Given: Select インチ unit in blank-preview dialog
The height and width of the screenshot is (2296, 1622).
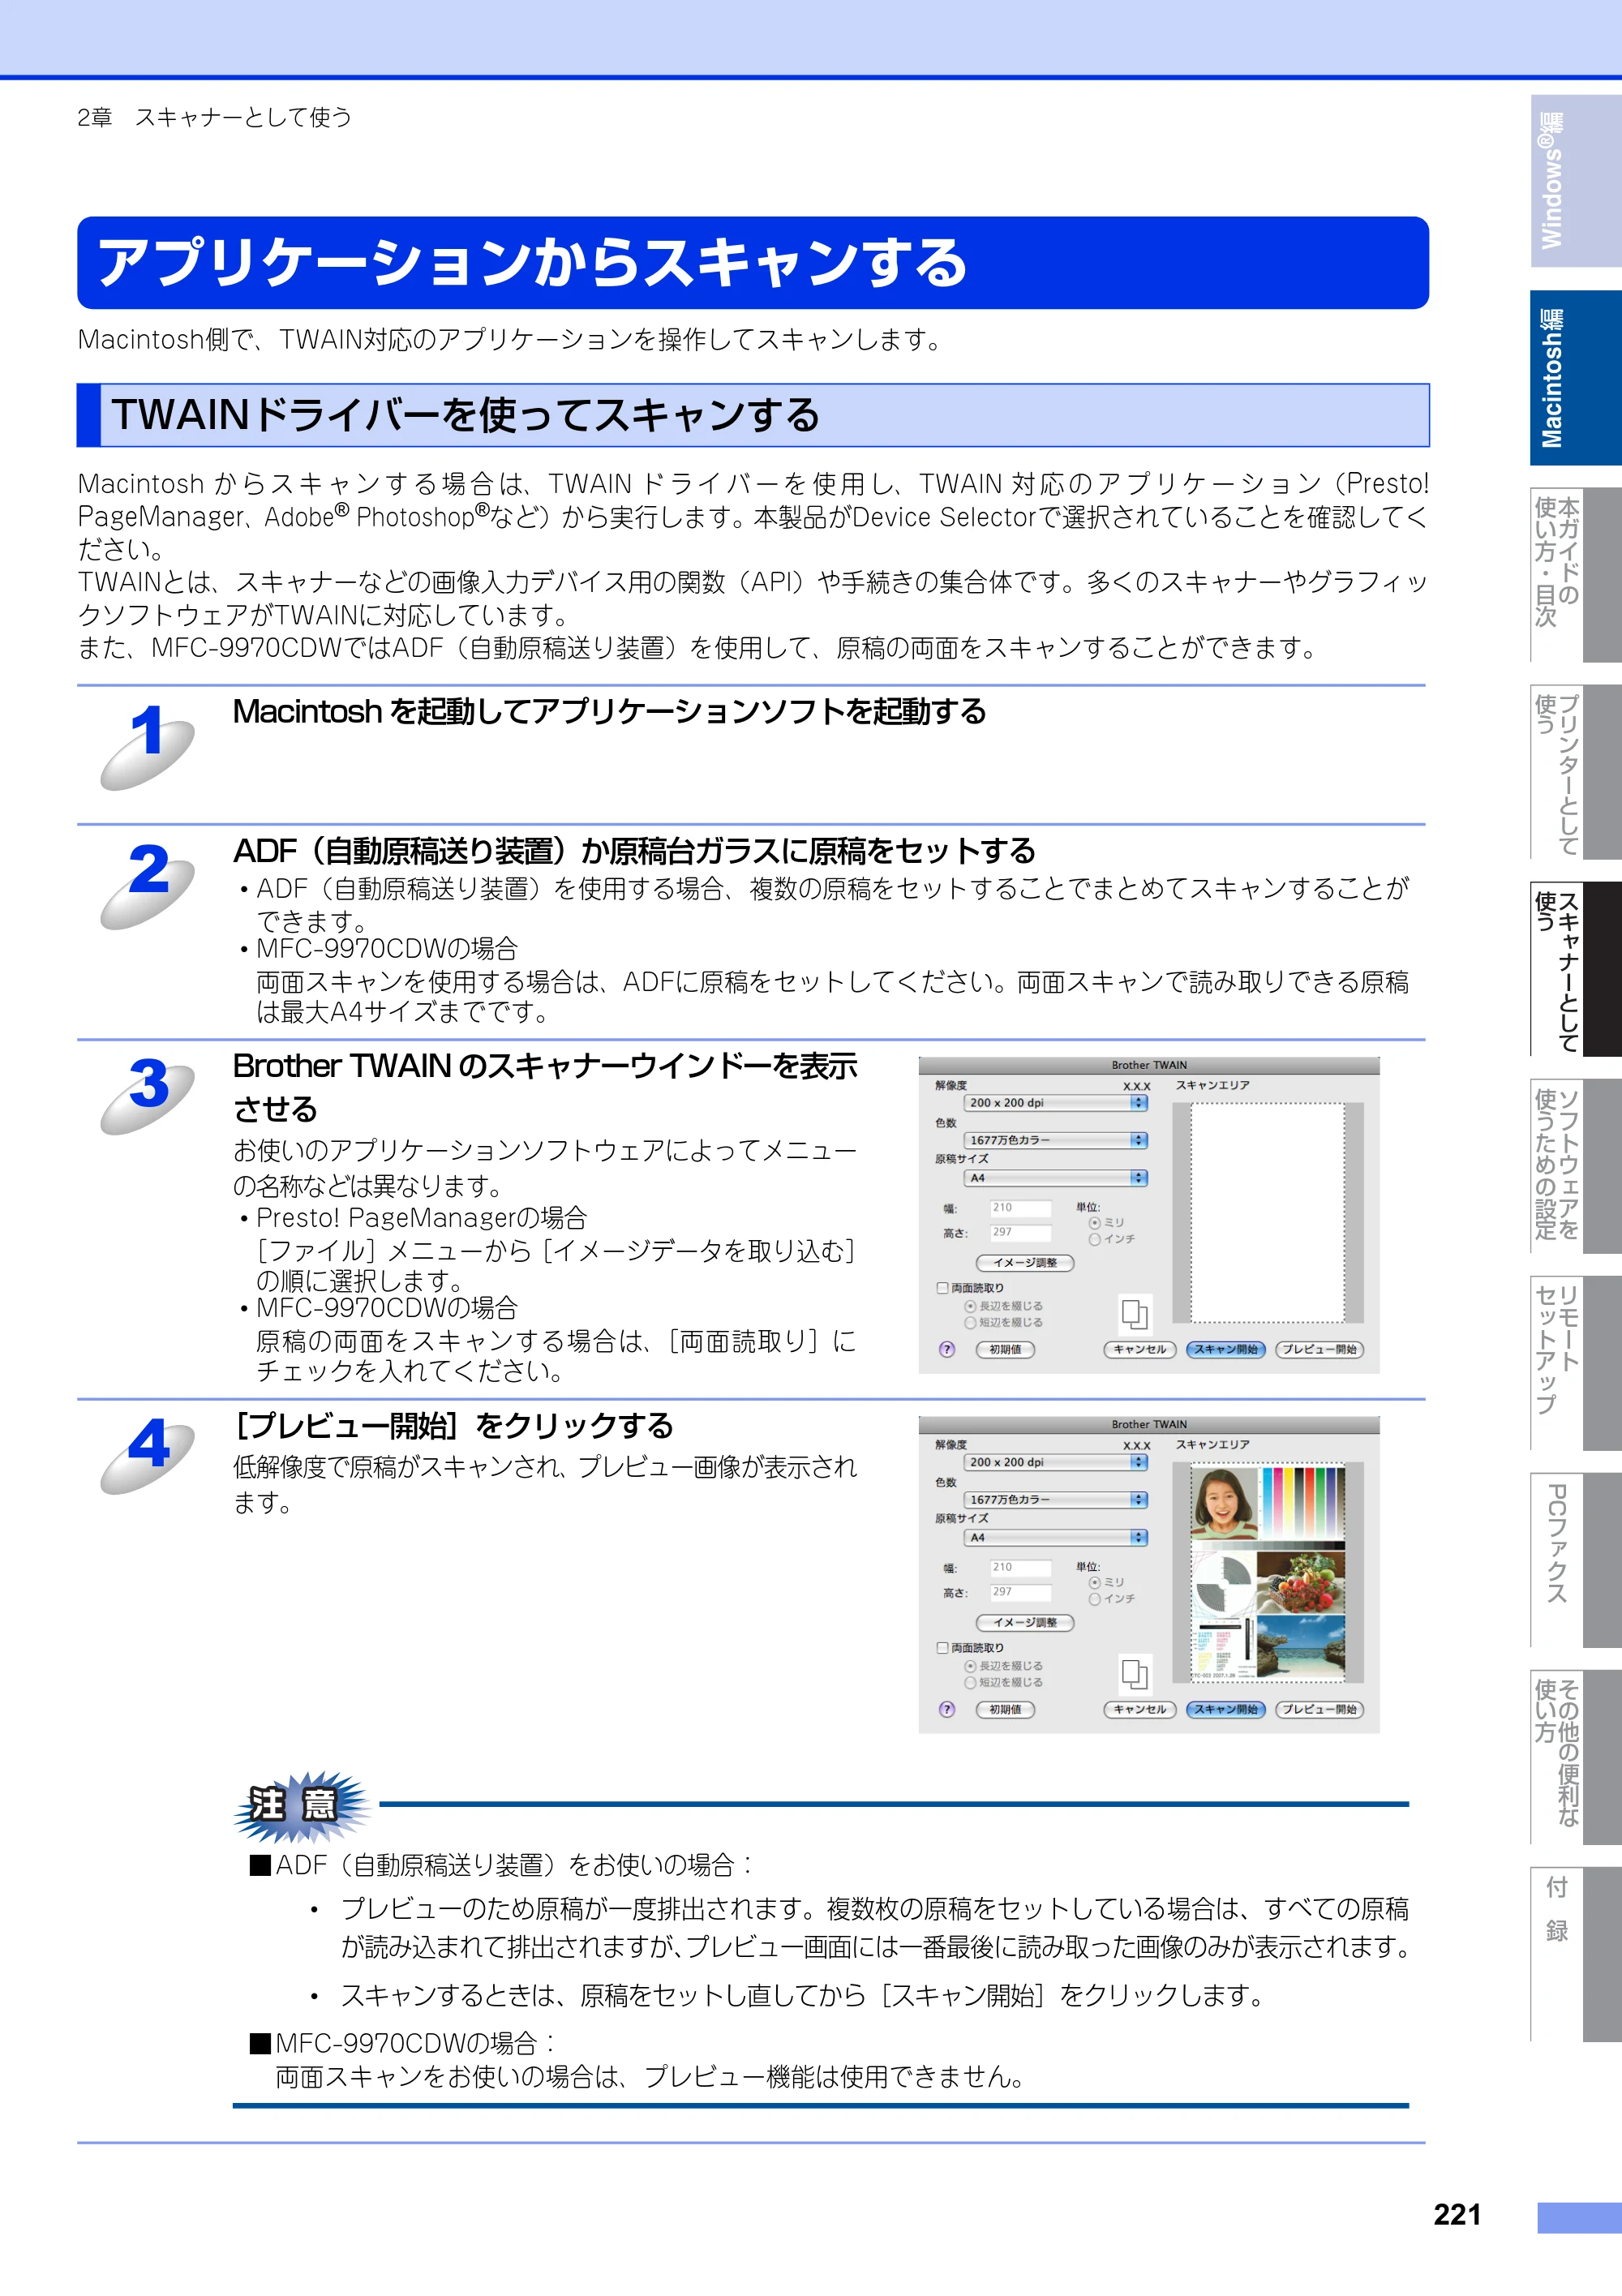Looking at the screenshot, I should click(x=1095, y=1239).
